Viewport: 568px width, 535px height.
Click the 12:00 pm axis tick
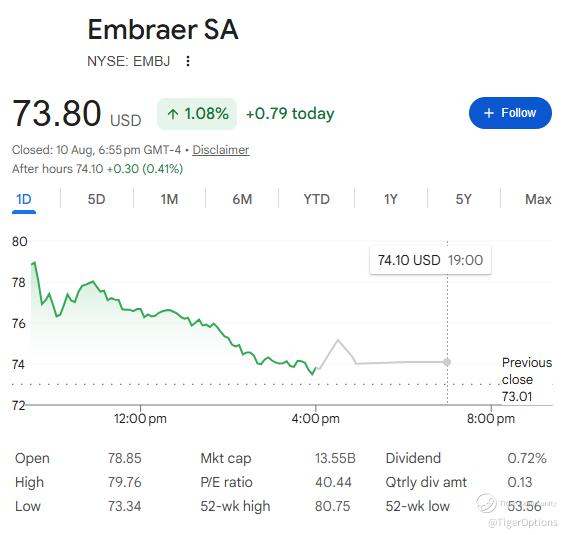pos(141,418)
